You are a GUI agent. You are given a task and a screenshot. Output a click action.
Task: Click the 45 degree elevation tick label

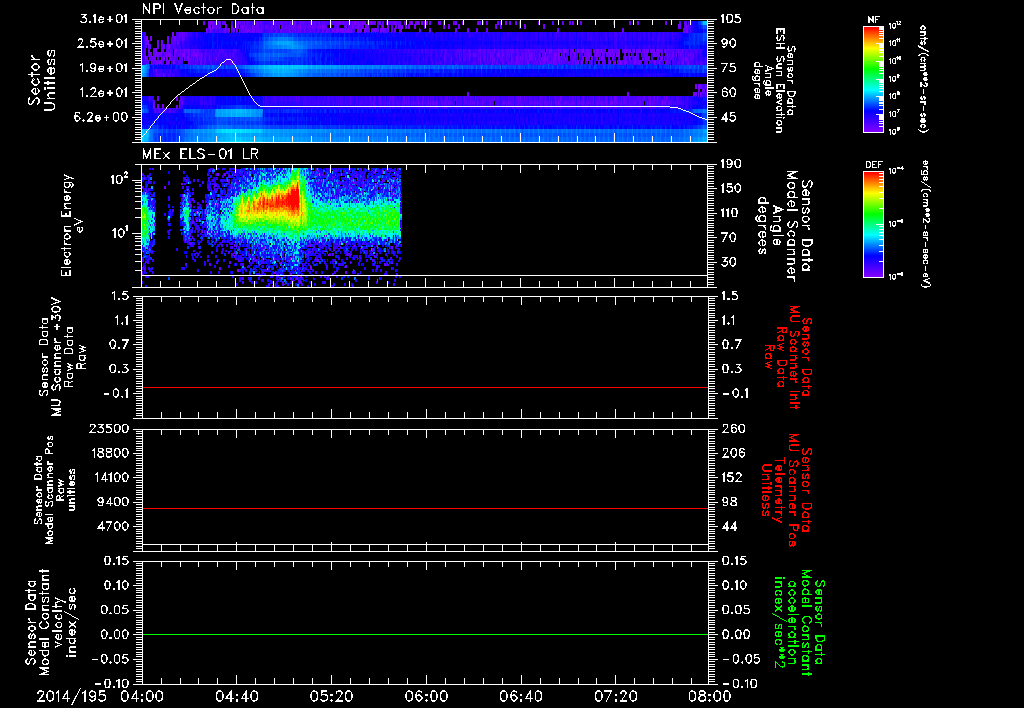click(x=729, y=117)
